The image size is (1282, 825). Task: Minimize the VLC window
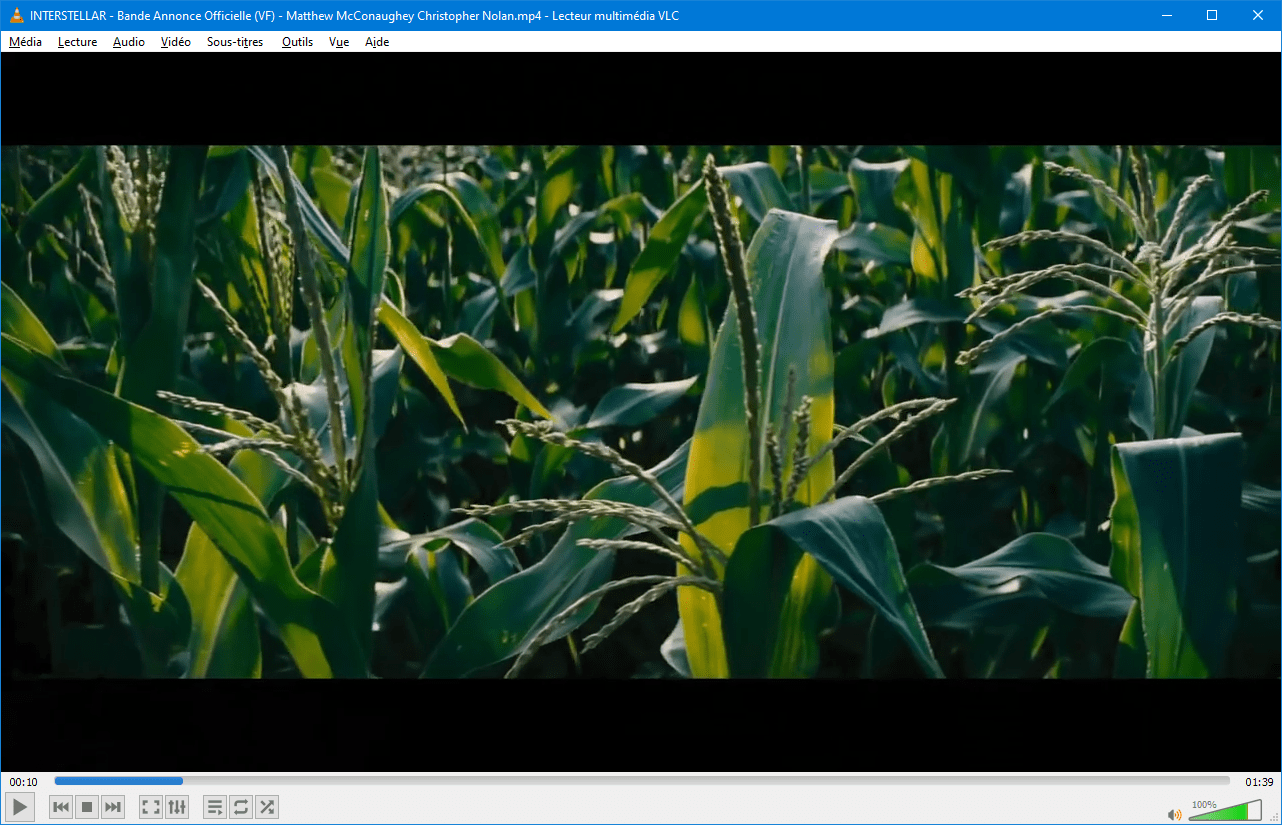click(1166, 15)
